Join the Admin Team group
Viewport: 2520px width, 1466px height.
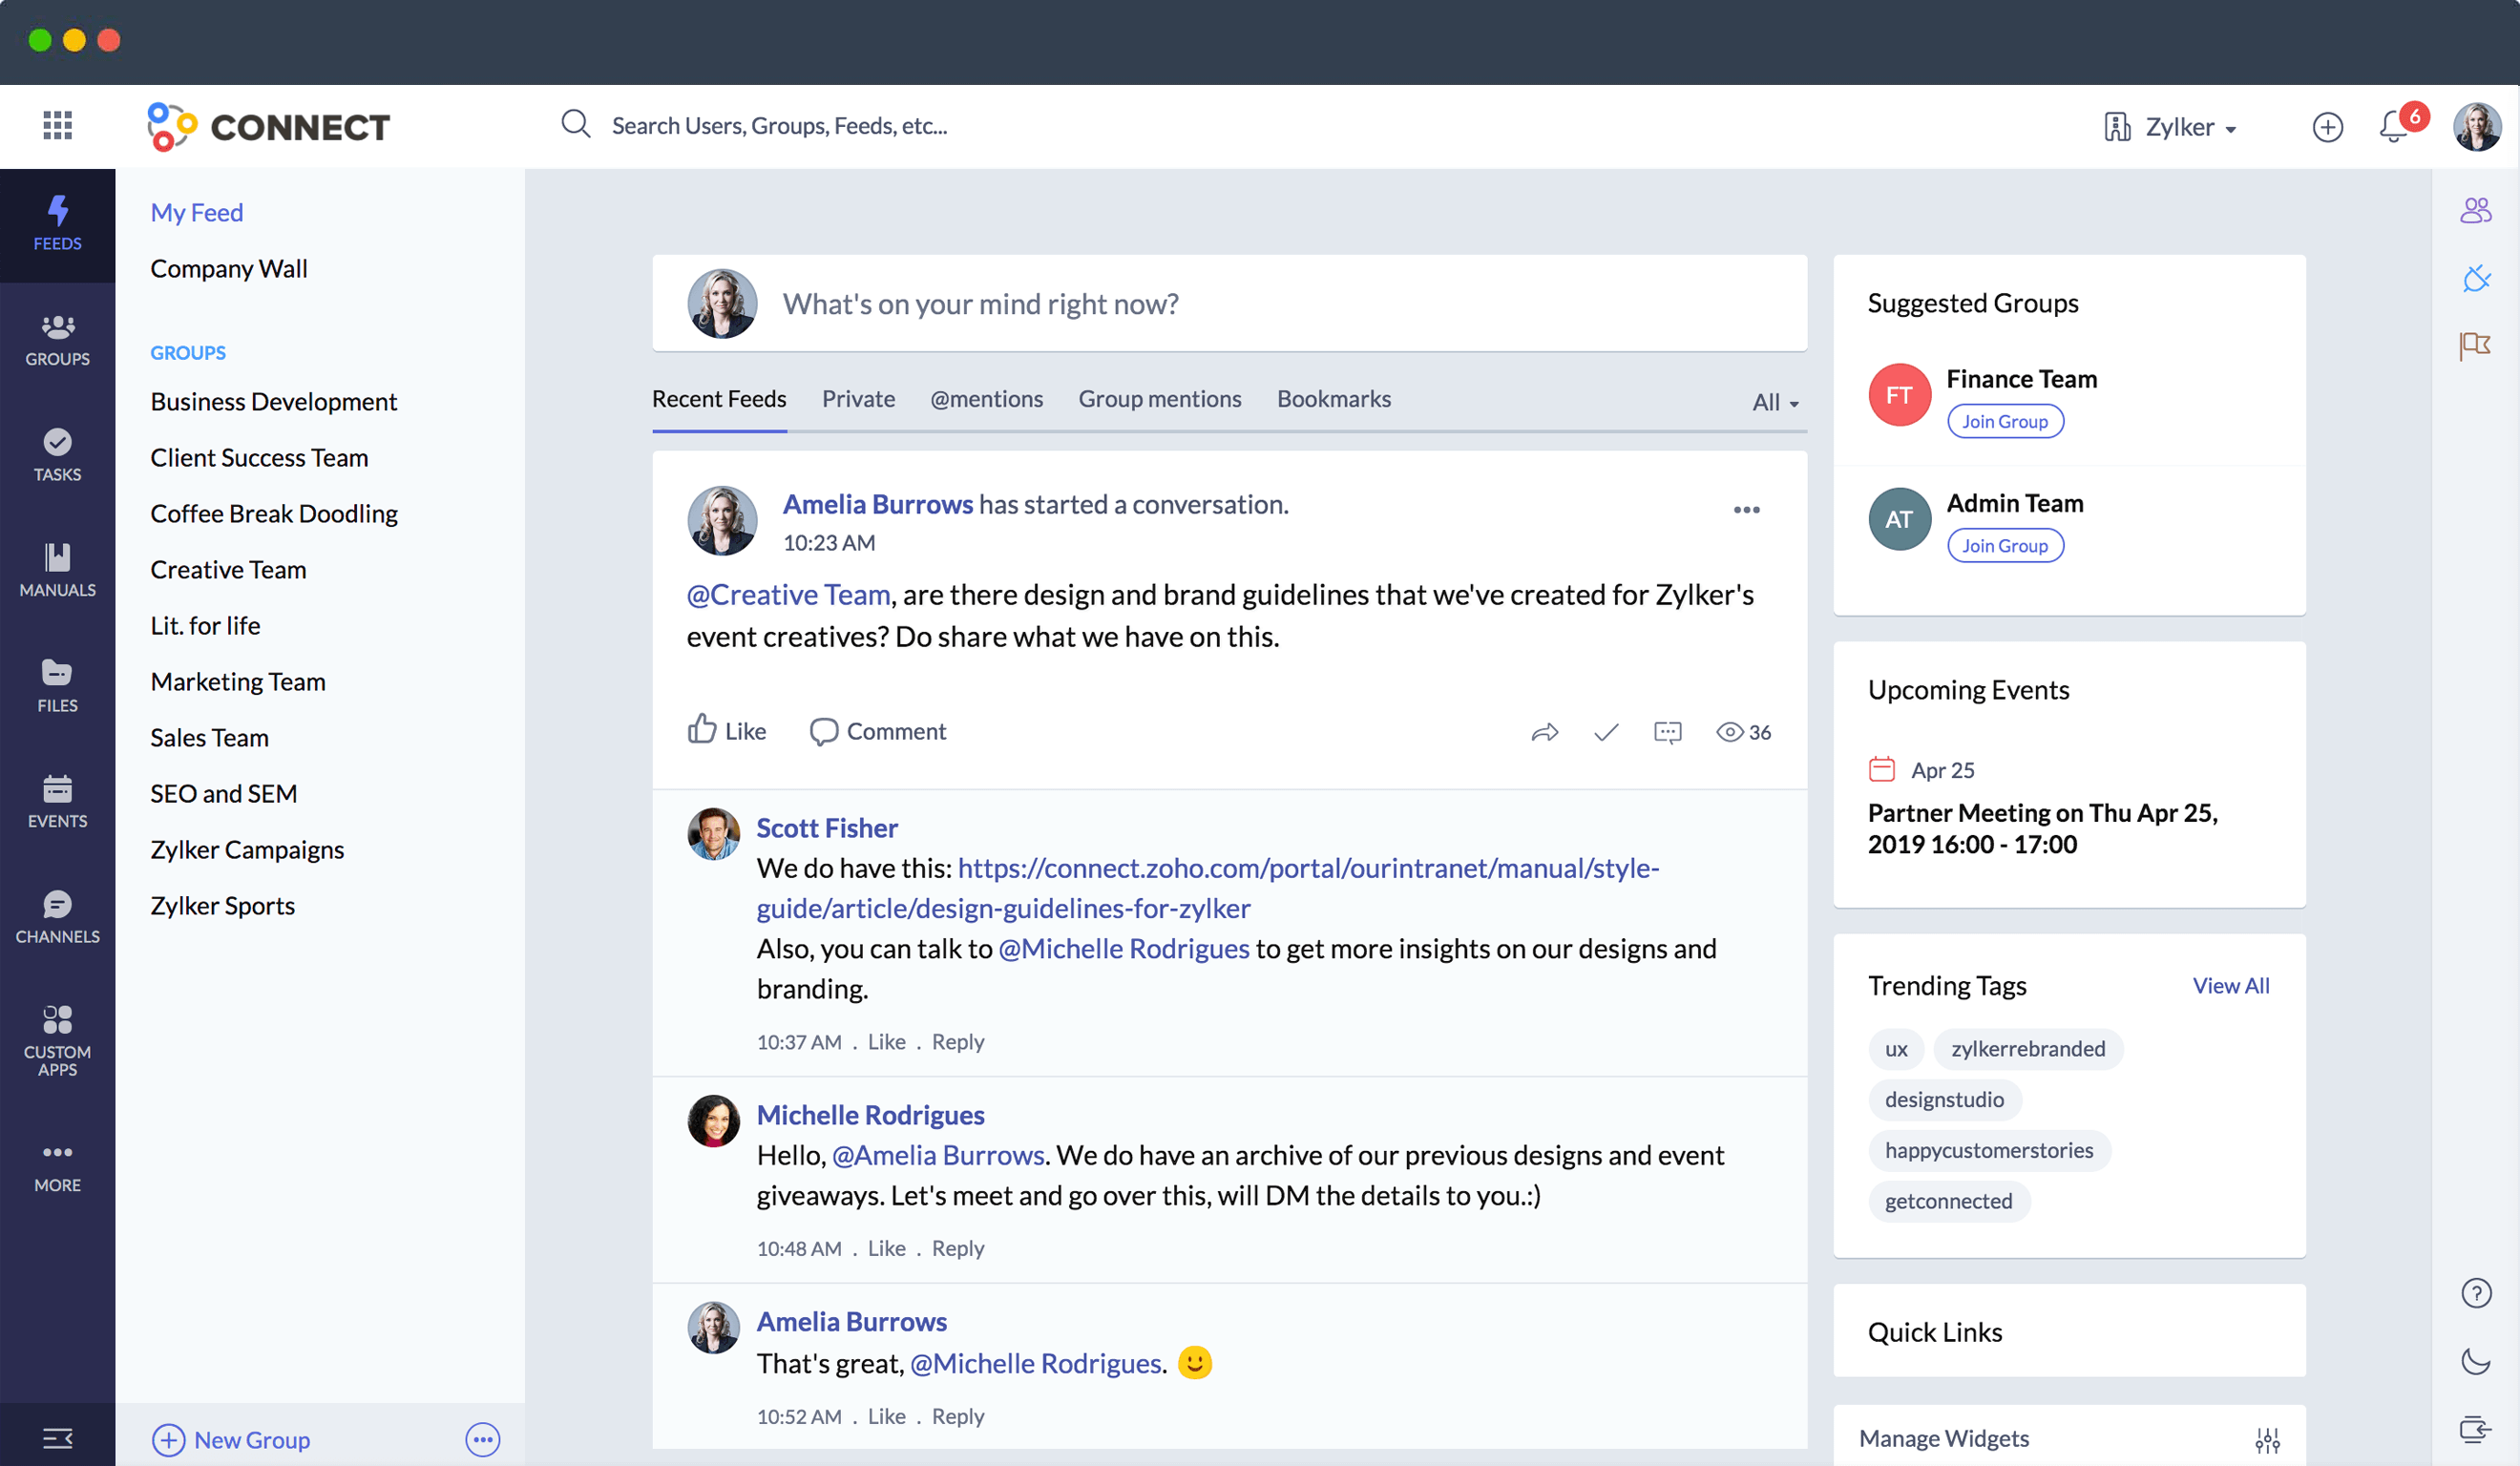pyautogui.click(x=2005, y=546)
